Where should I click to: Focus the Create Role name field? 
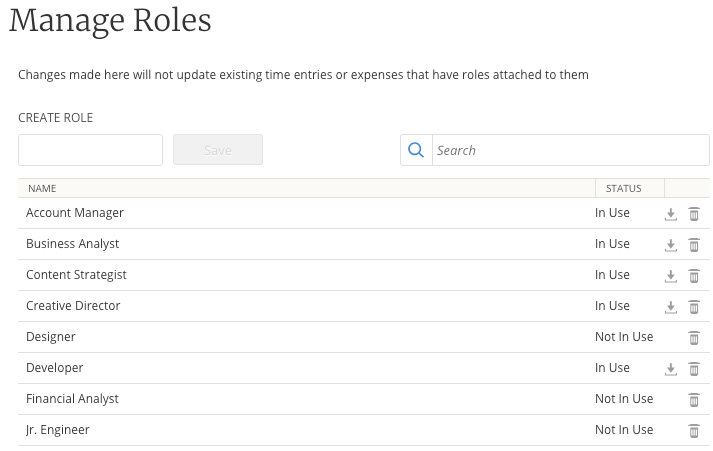click(90, 150)
